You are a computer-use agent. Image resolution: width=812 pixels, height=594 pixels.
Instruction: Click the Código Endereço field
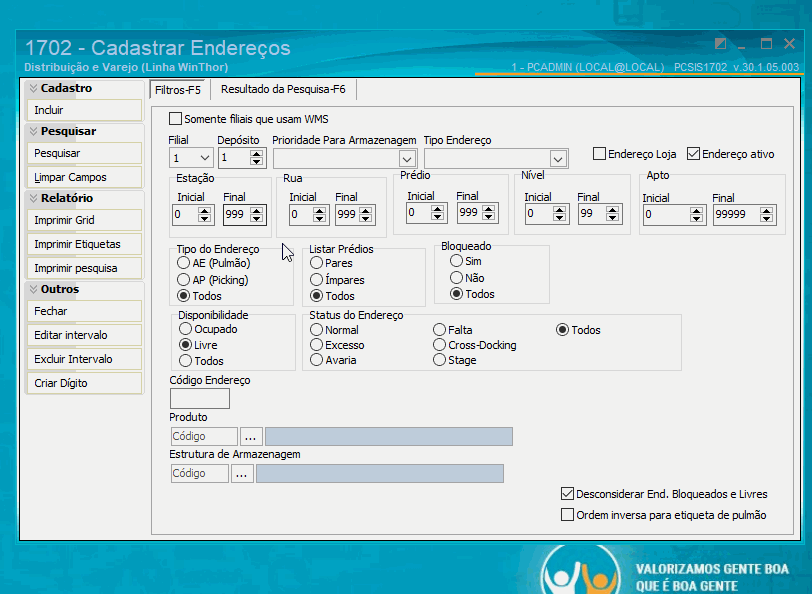tap(200, 399)
